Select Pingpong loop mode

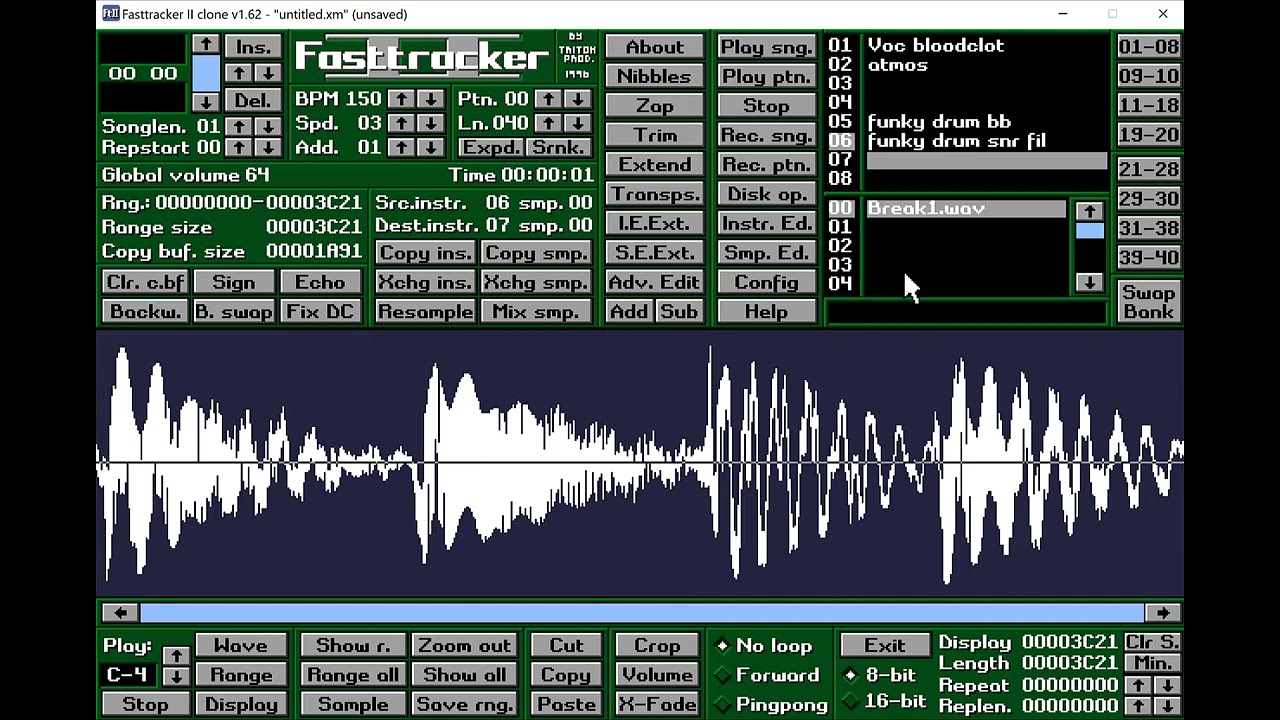click(771, 704)
